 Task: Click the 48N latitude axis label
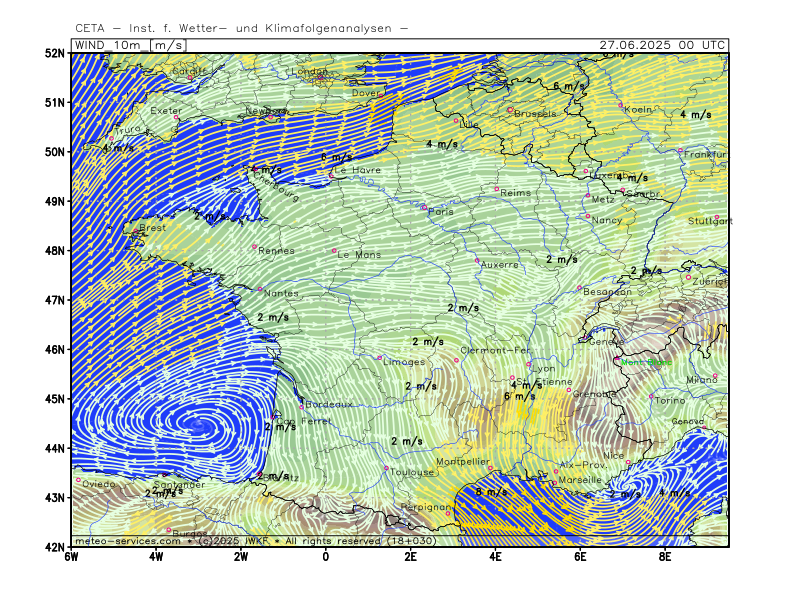55,251
